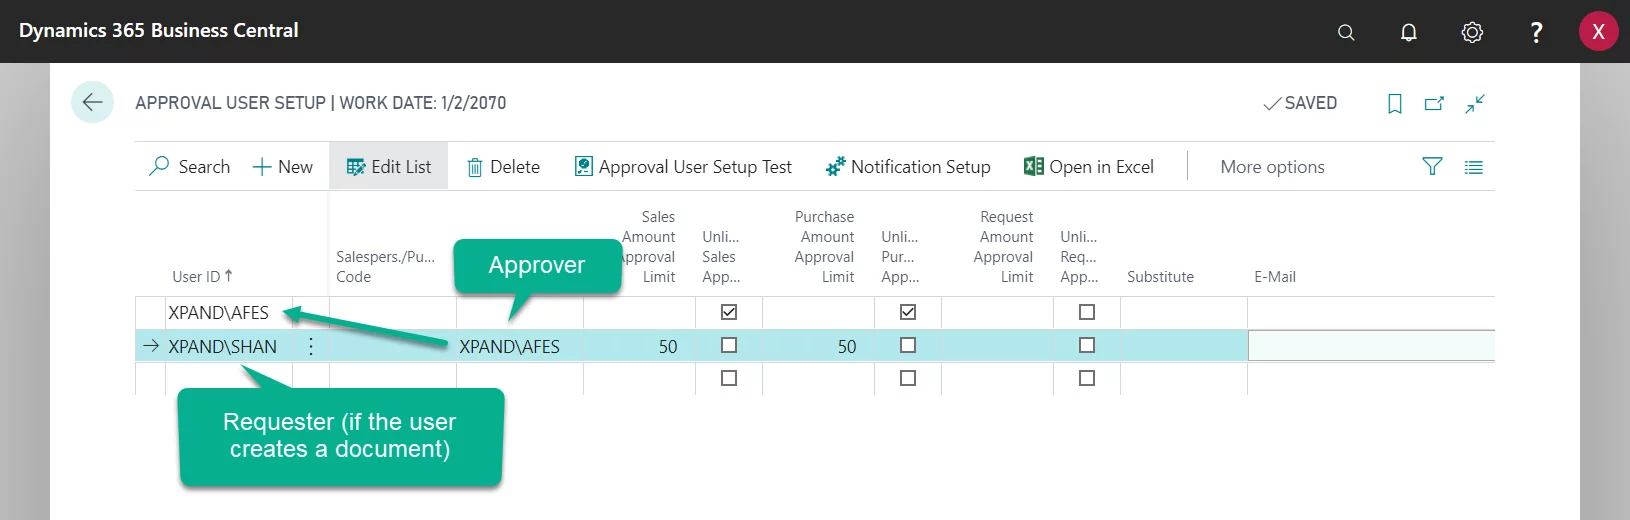Open page in new window icon
This screenshot has width=1630, height=520.
(1434, 103)
